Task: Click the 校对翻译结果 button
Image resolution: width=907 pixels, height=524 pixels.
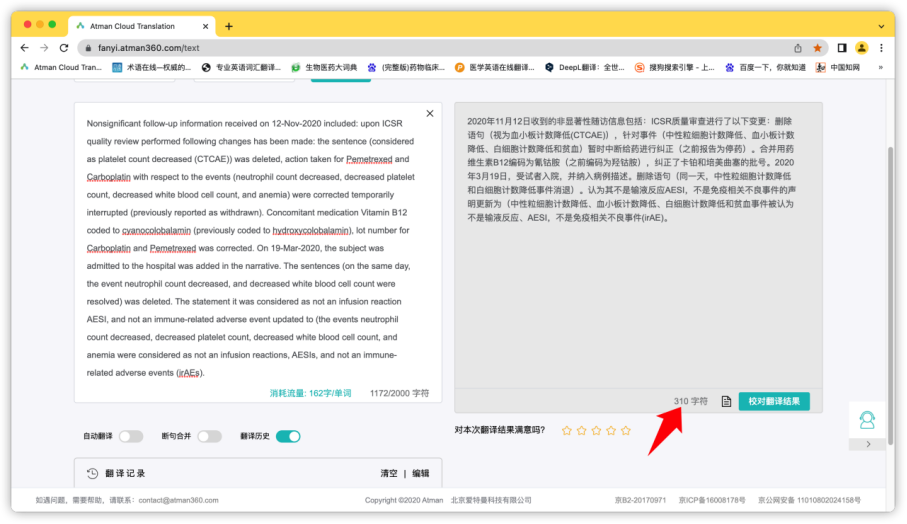Action: (774, 401)
